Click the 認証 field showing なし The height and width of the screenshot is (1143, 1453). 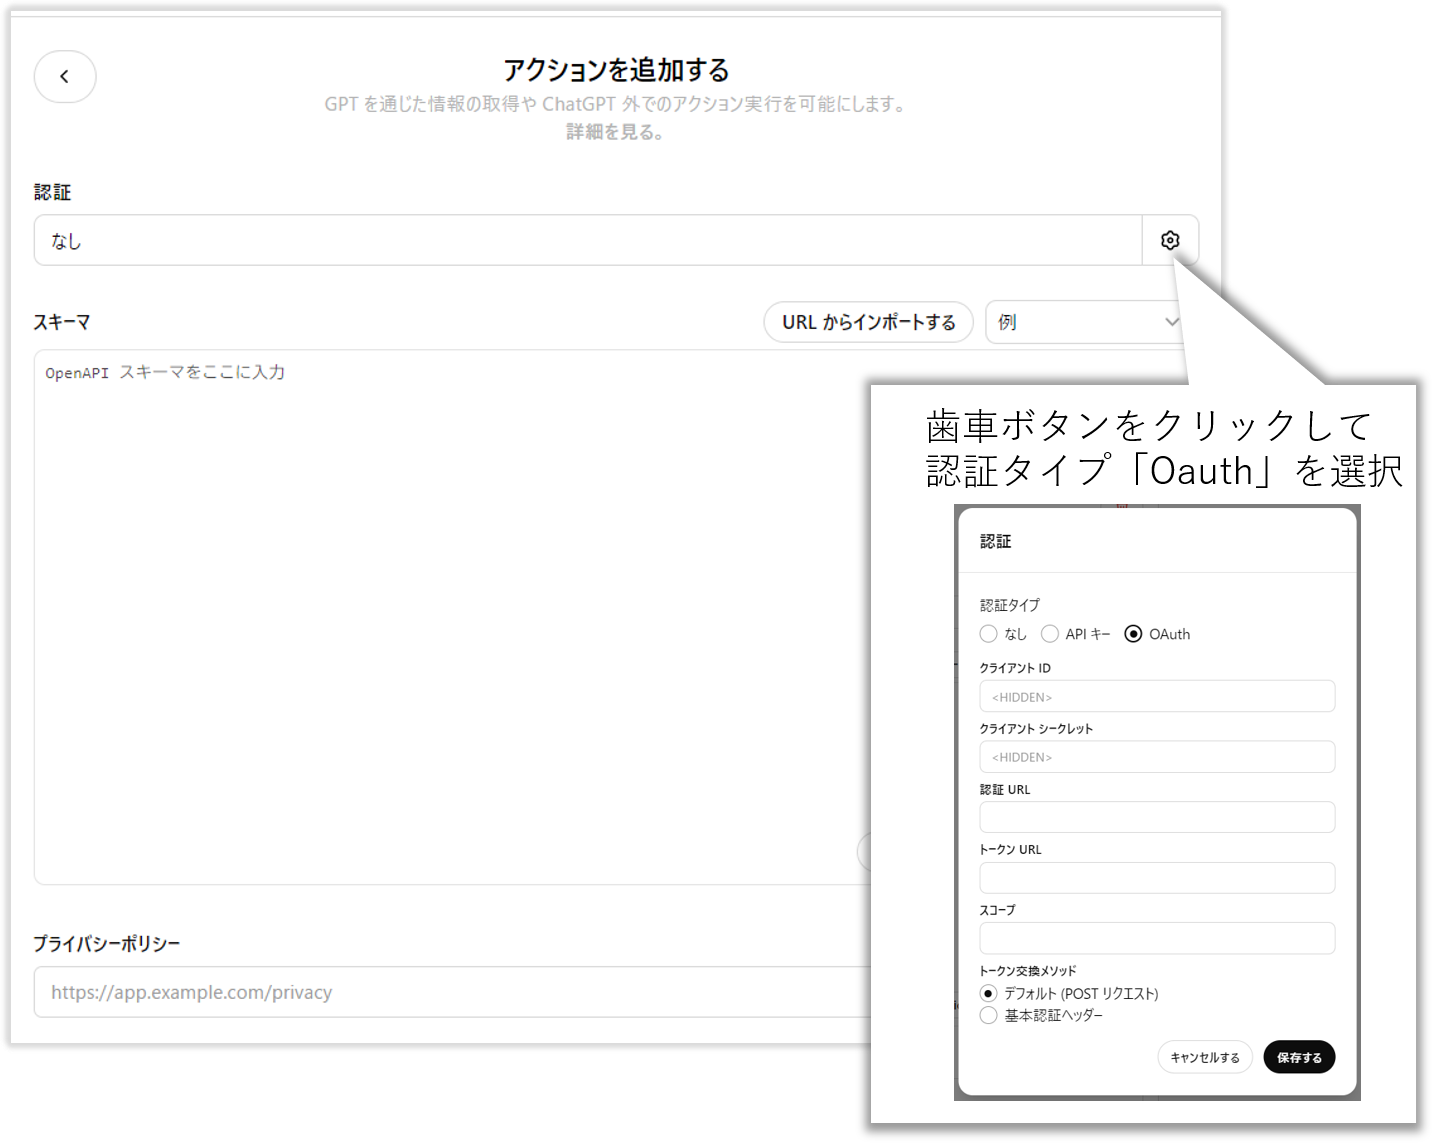coord(588,240)
